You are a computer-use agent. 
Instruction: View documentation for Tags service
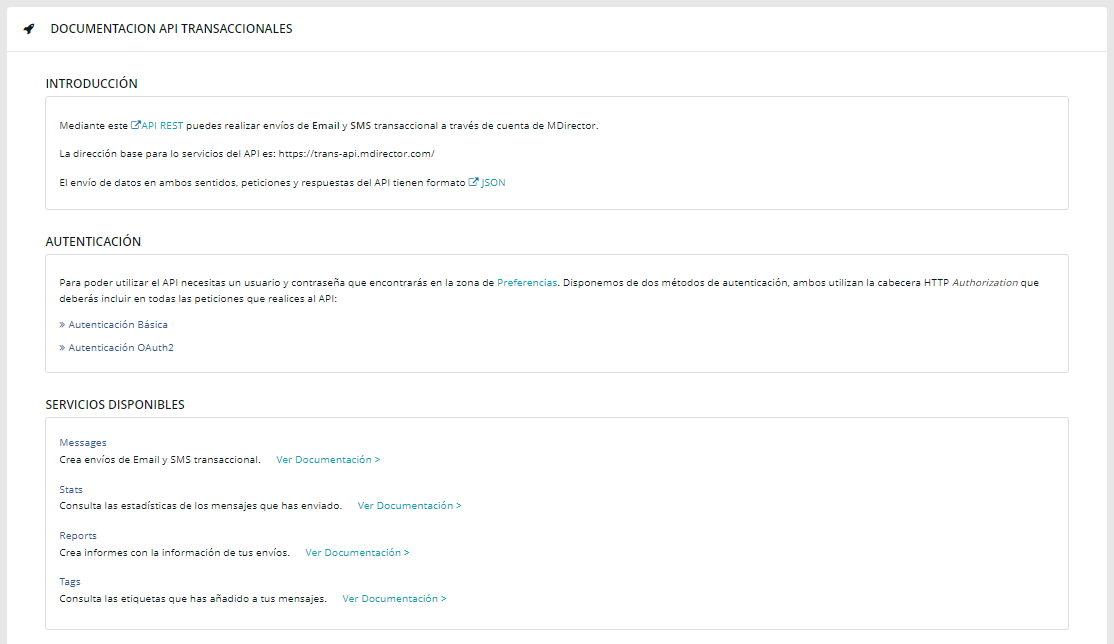[394, 599]
